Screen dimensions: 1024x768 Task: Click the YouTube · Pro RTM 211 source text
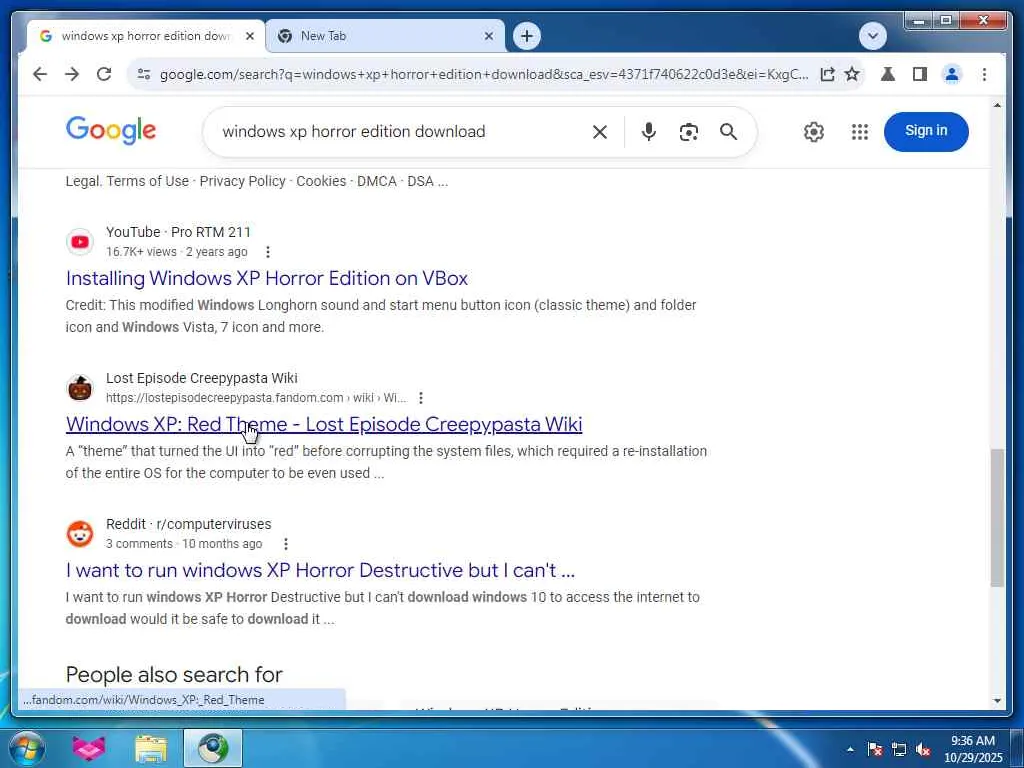click(178, 232)
